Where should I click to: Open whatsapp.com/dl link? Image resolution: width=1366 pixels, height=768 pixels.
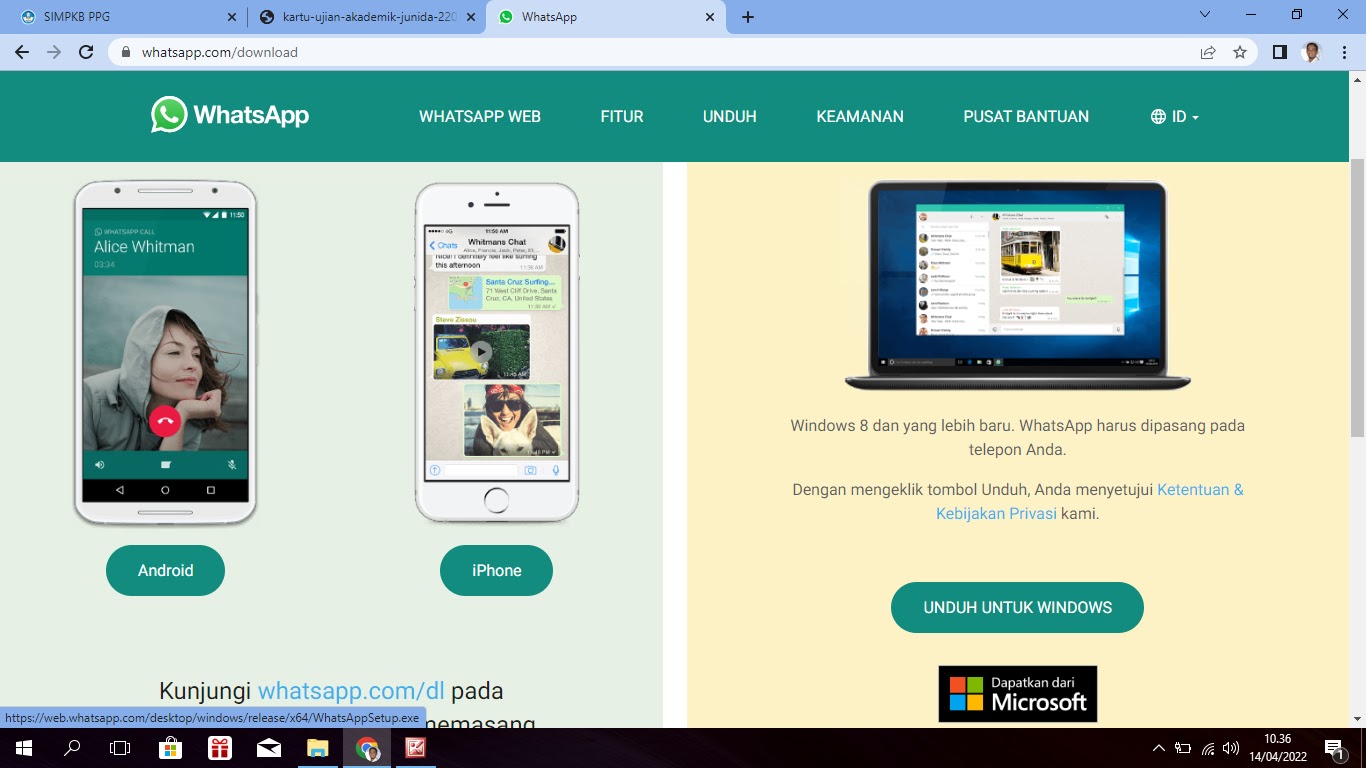pyautogui.click(x=351, y=691)
